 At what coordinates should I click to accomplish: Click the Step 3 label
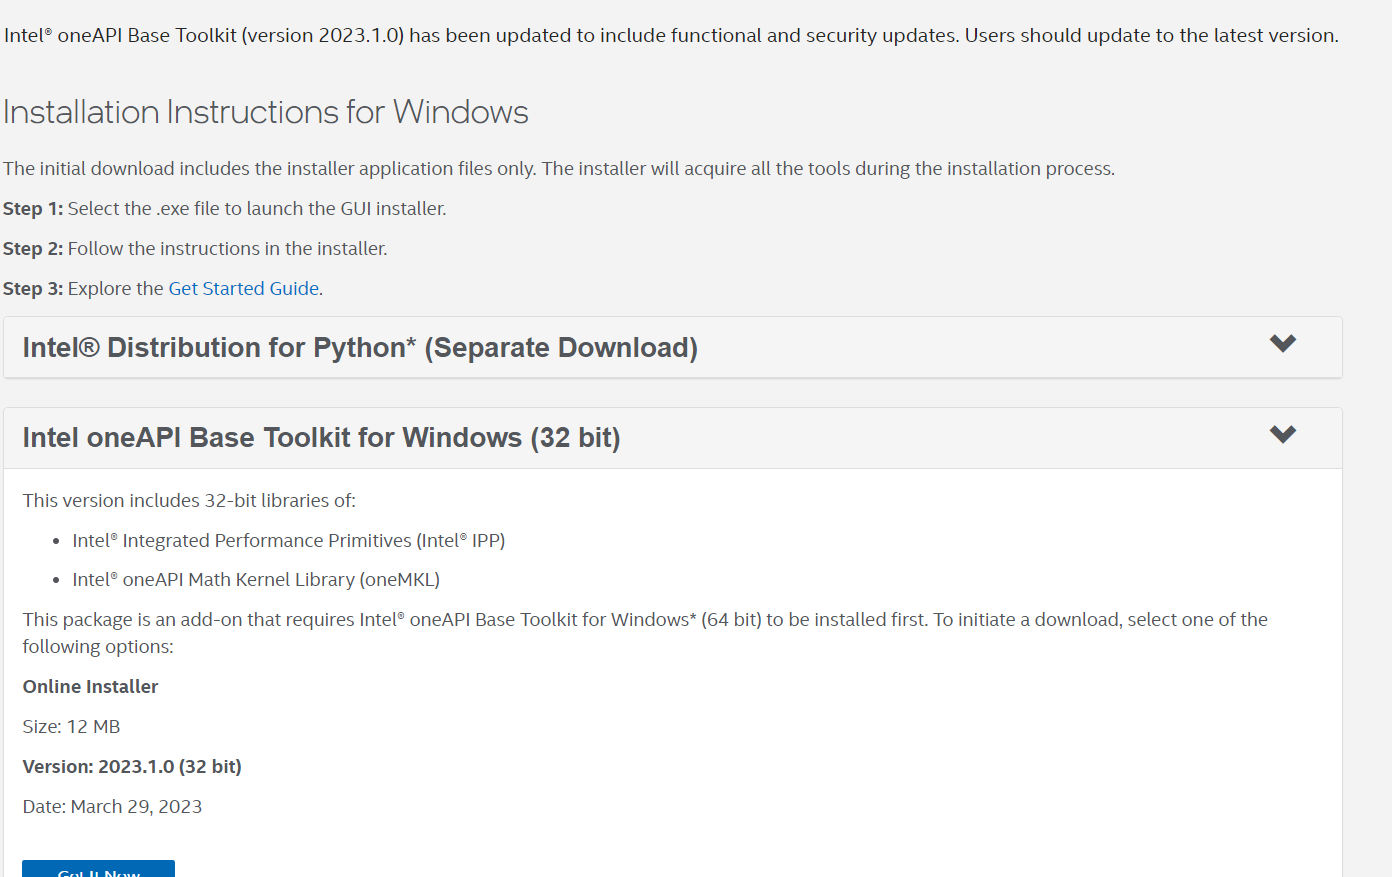click(32, 289)
